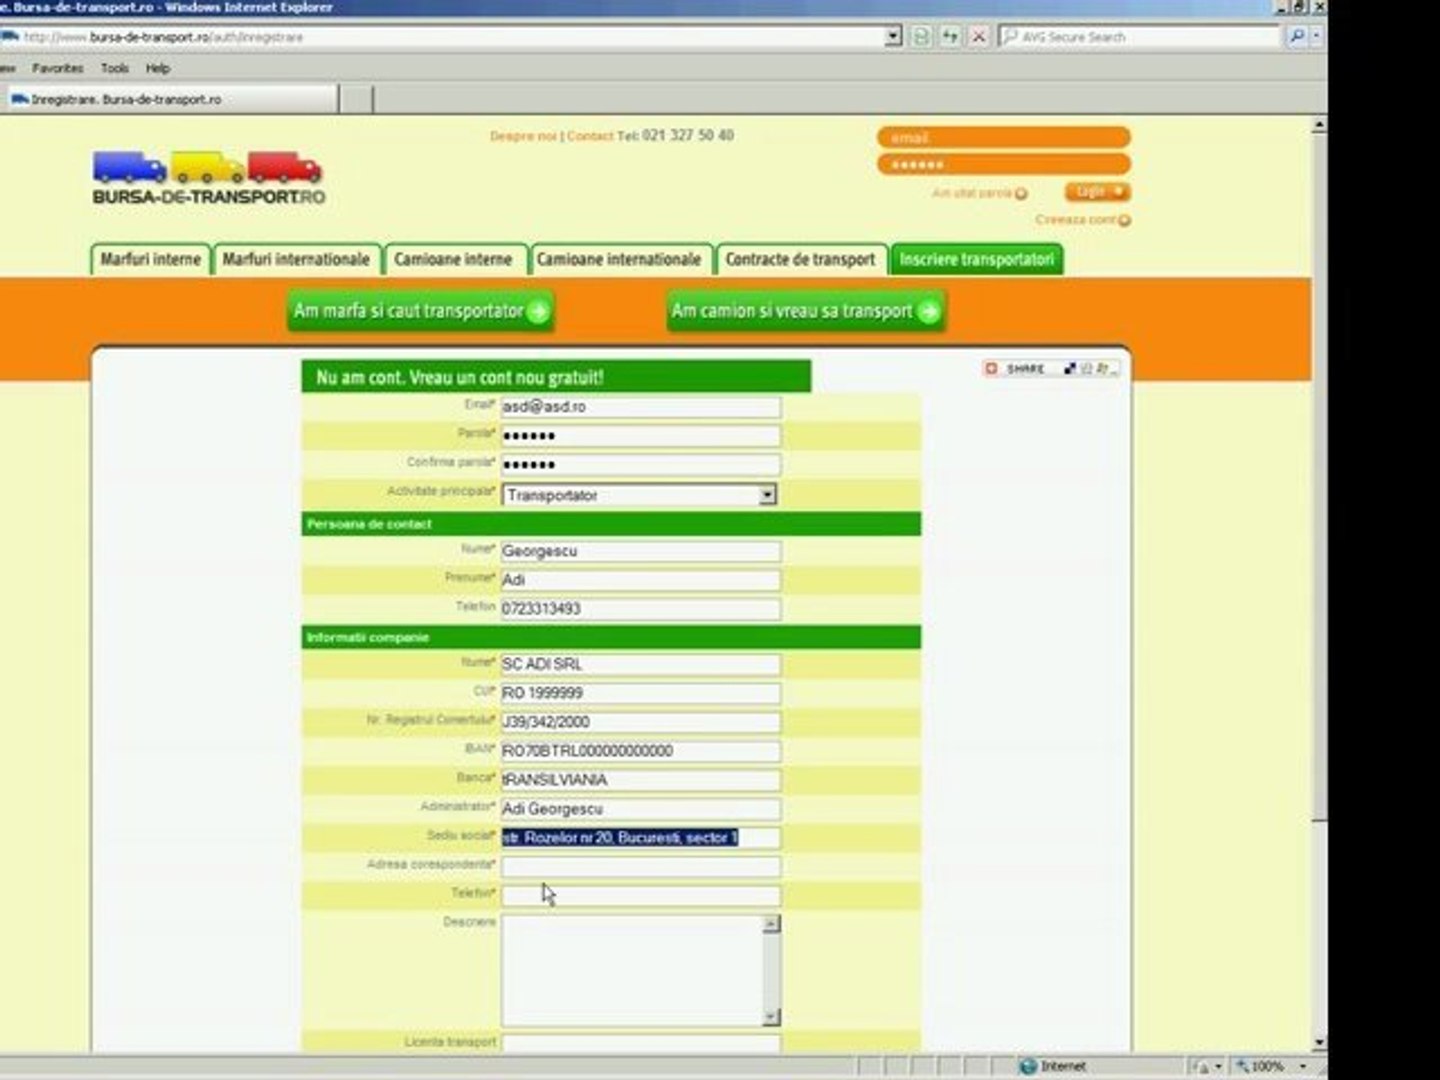Image resolution: width=1440 pixels, height=1080 pixels.
Task: Open the Contact link in header
Action: (x=590, y=136)
